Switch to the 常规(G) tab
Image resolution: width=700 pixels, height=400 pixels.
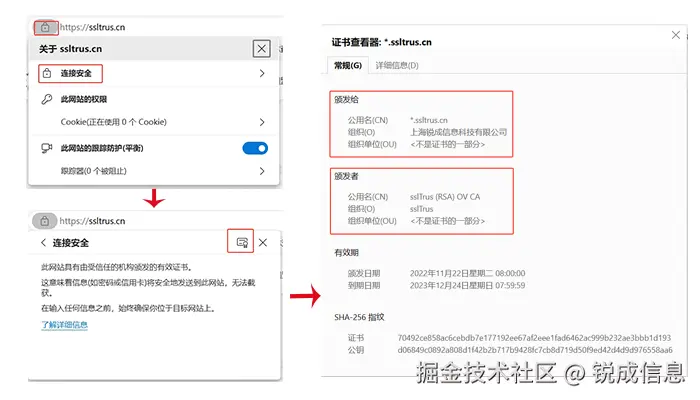[348, 66]
